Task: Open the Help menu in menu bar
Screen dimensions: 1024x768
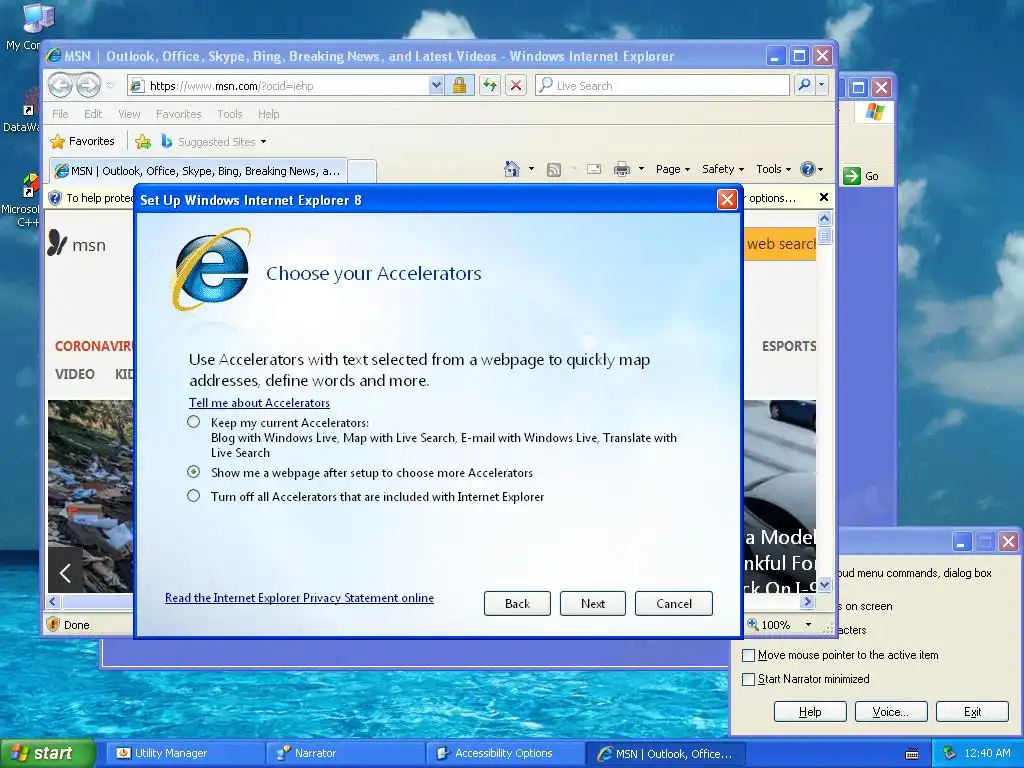Action: coord(268,114)
